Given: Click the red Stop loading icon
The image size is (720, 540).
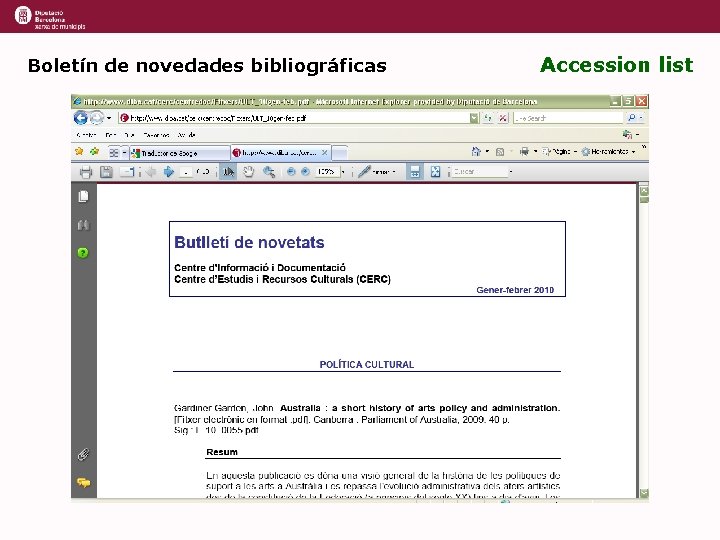Looking at the screenshot, I should click(x=503, y=118).
